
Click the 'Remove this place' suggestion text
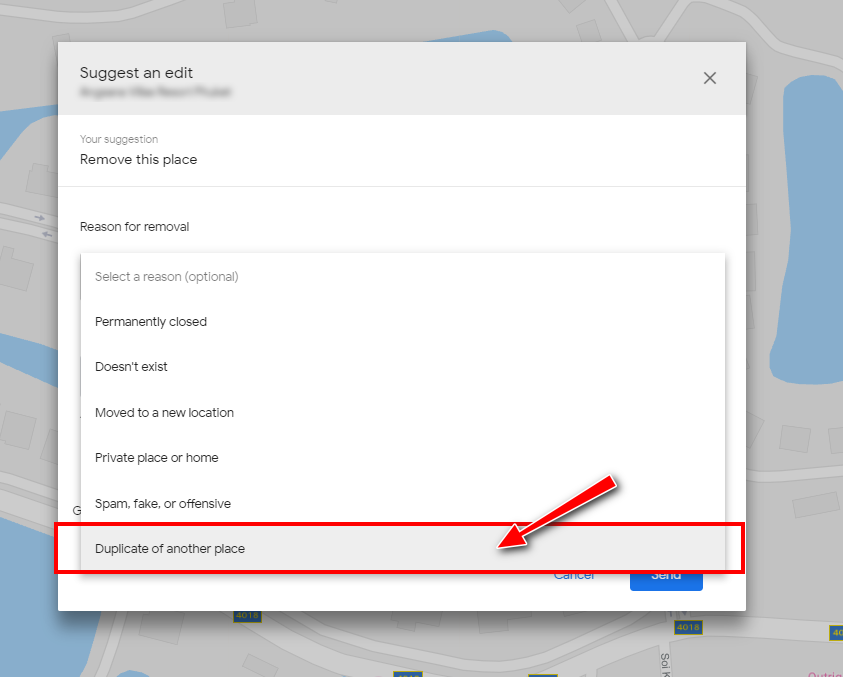tap(139, 160)
